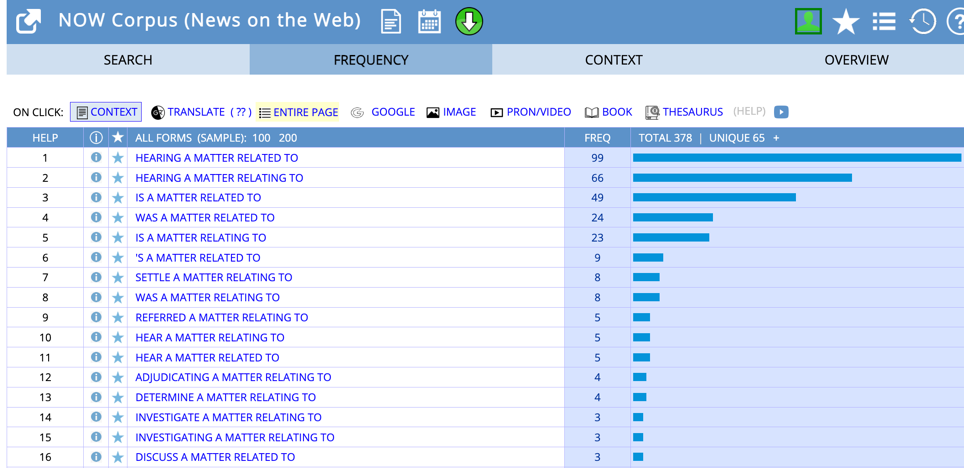Screen dimensions: 964x468
Task: Open the white star favorites icon in header
Action: [846, 23]
